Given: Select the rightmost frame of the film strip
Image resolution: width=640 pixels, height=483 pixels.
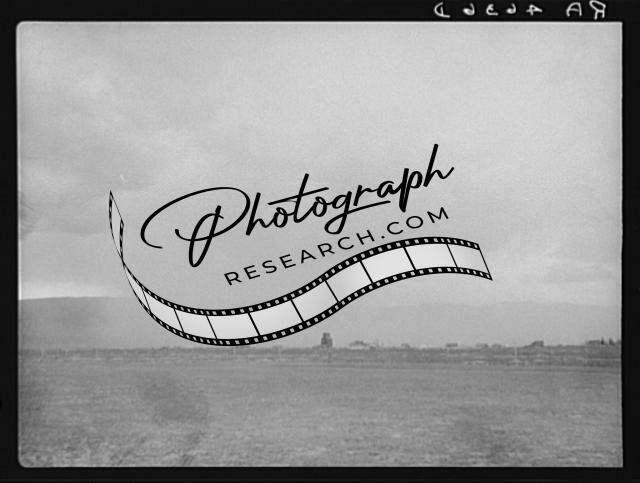Looking at the screenshot, I should tap(468, 257).
